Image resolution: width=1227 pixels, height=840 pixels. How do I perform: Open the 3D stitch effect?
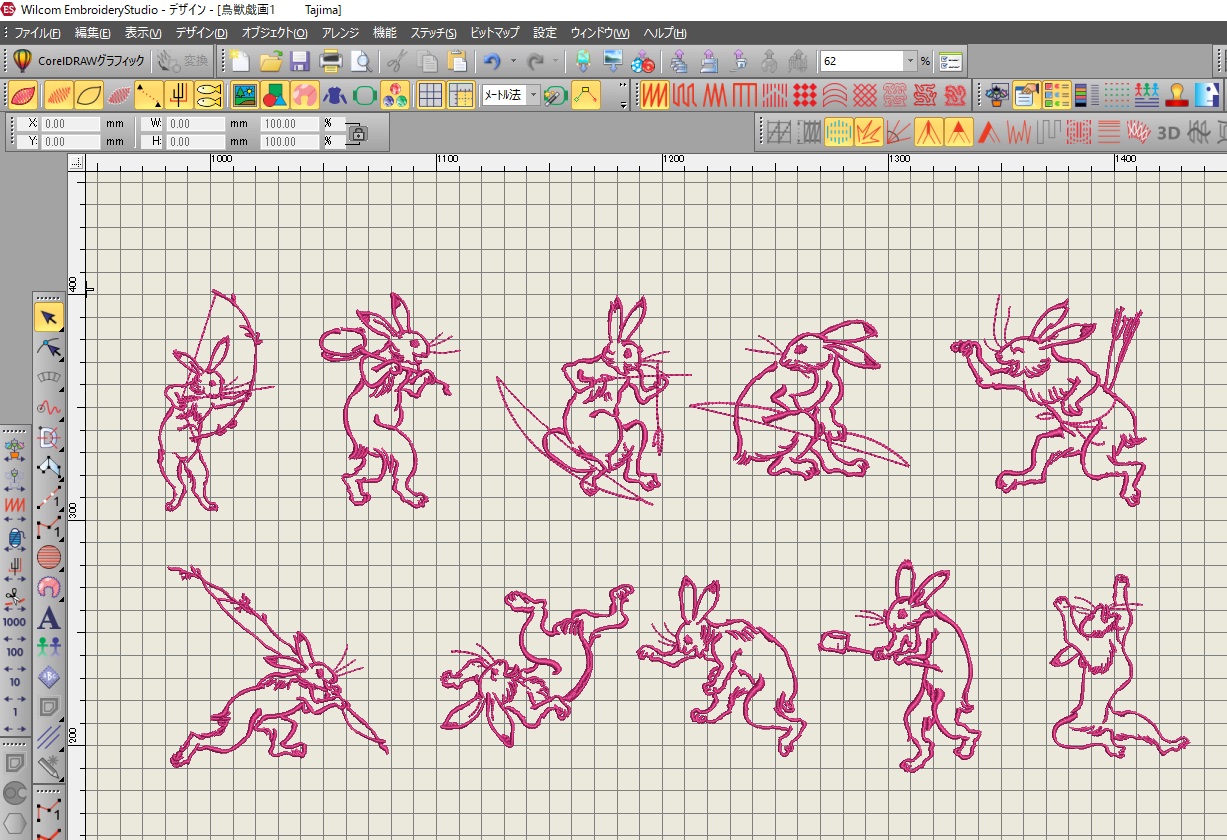click(1168, 131)
